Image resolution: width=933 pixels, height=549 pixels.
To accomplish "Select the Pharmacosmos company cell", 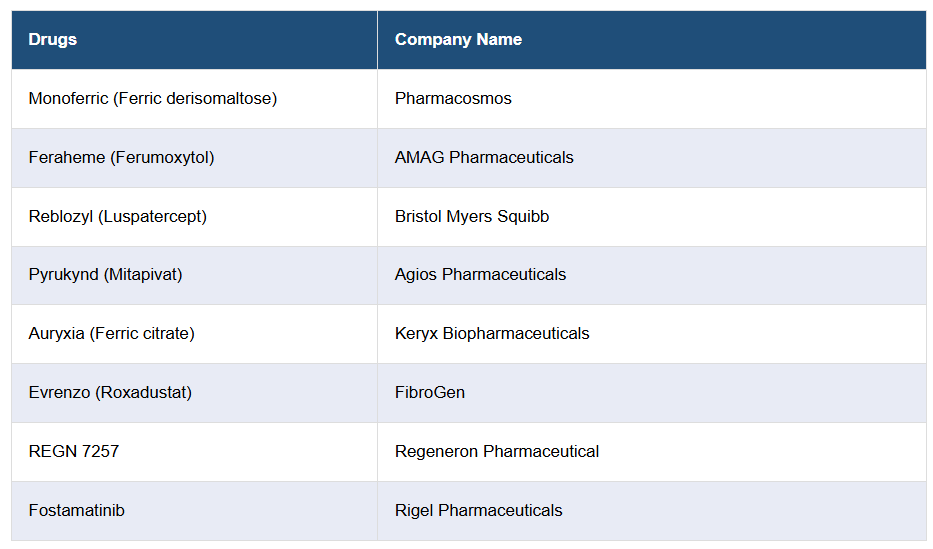I will tap(453, 99).
